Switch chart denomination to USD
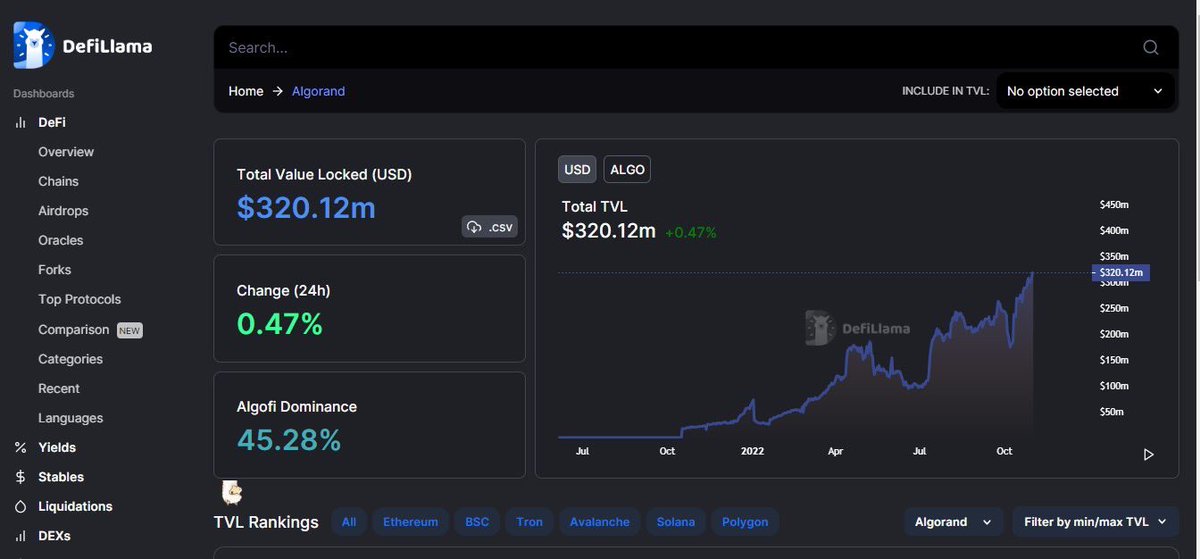 click(x=577, y=170)
